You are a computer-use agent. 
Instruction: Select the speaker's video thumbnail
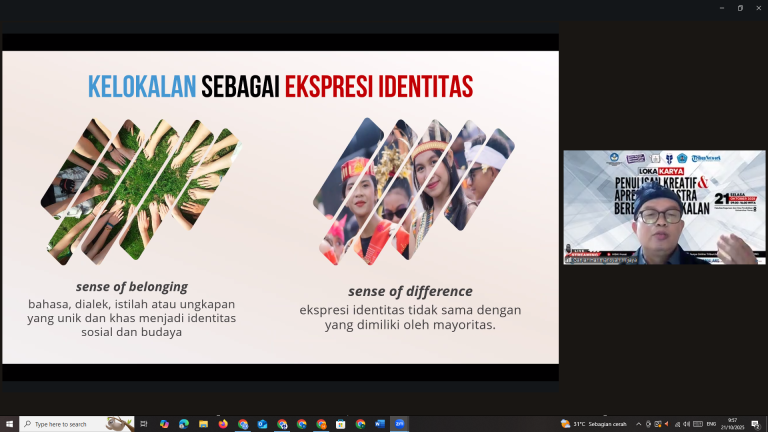[x=664, y=207]
